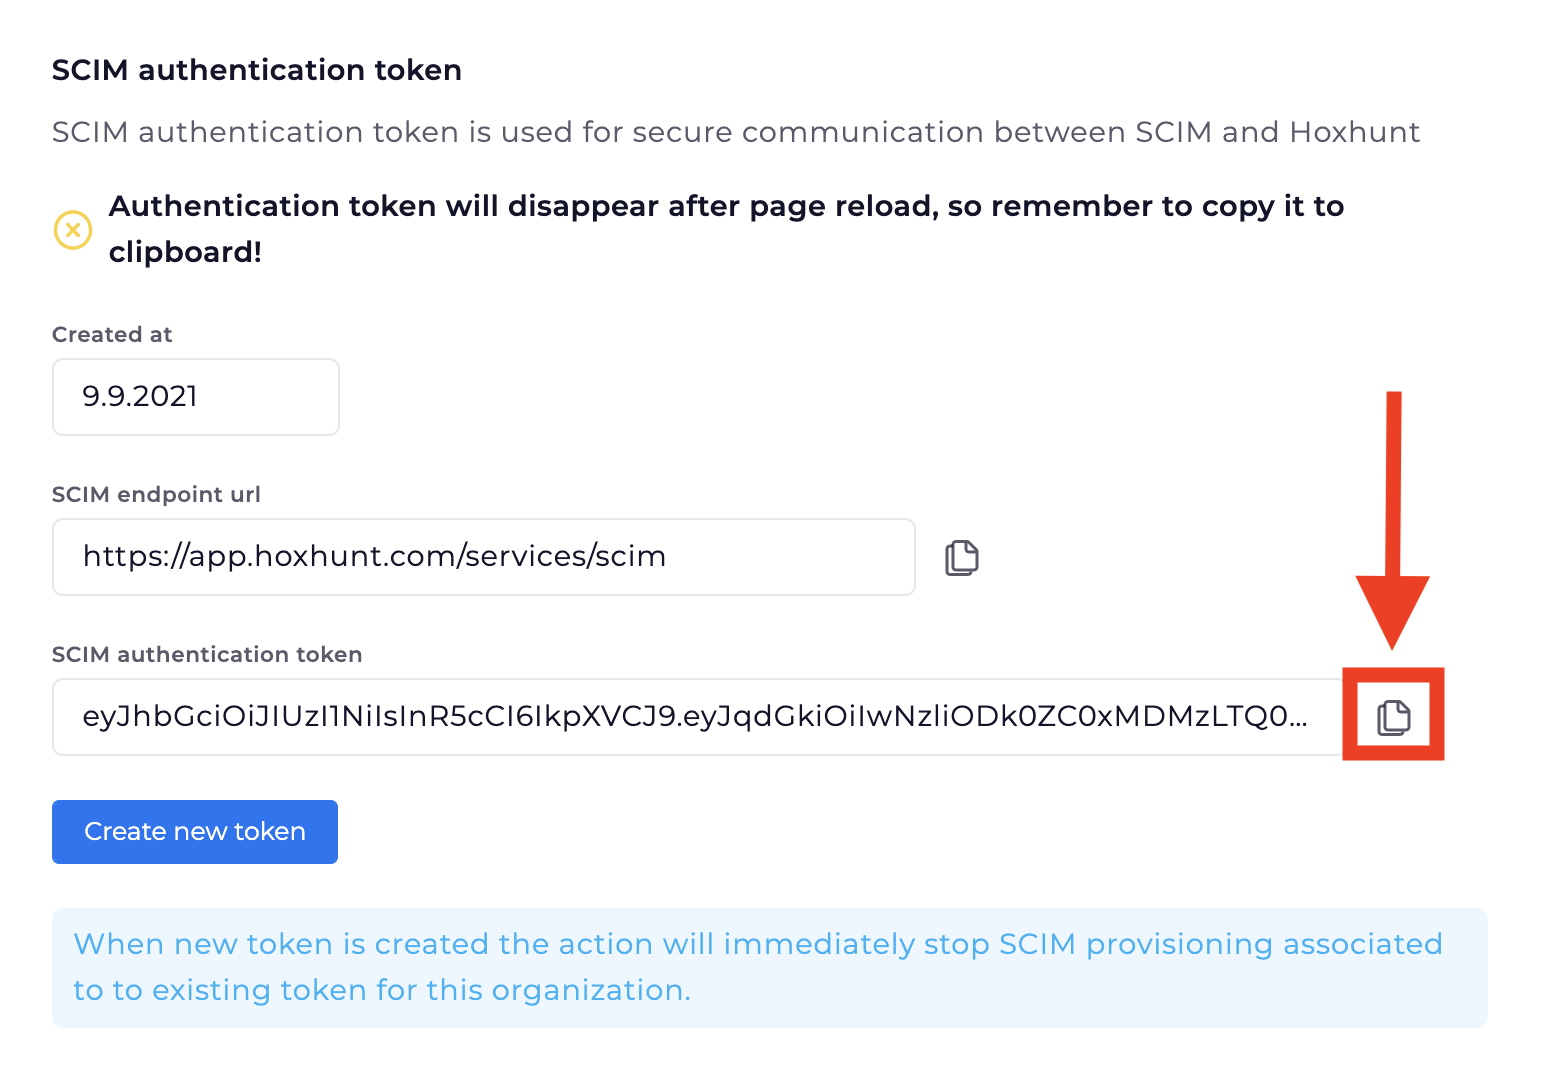The width and height of the screenshot is (1542, 1068).
Task: Click the SCIM endpoint url label
Action: 156,495
